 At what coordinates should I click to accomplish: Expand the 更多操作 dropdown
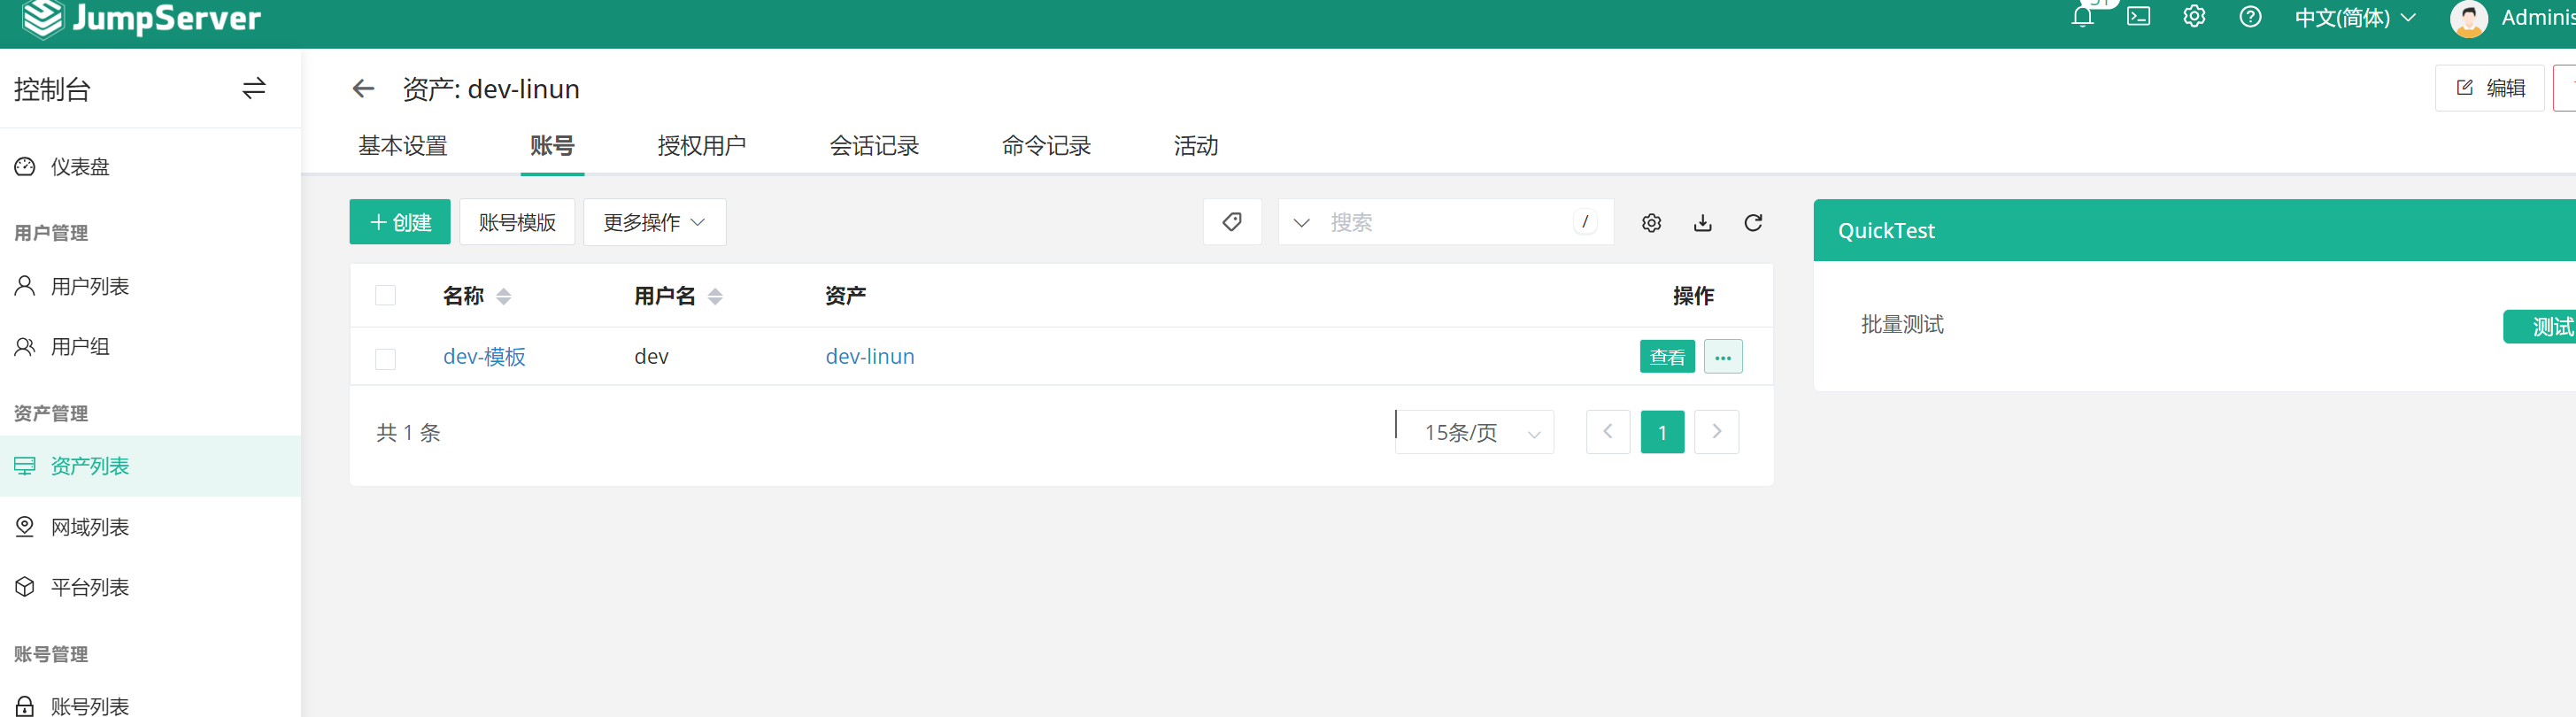point(654,223)
